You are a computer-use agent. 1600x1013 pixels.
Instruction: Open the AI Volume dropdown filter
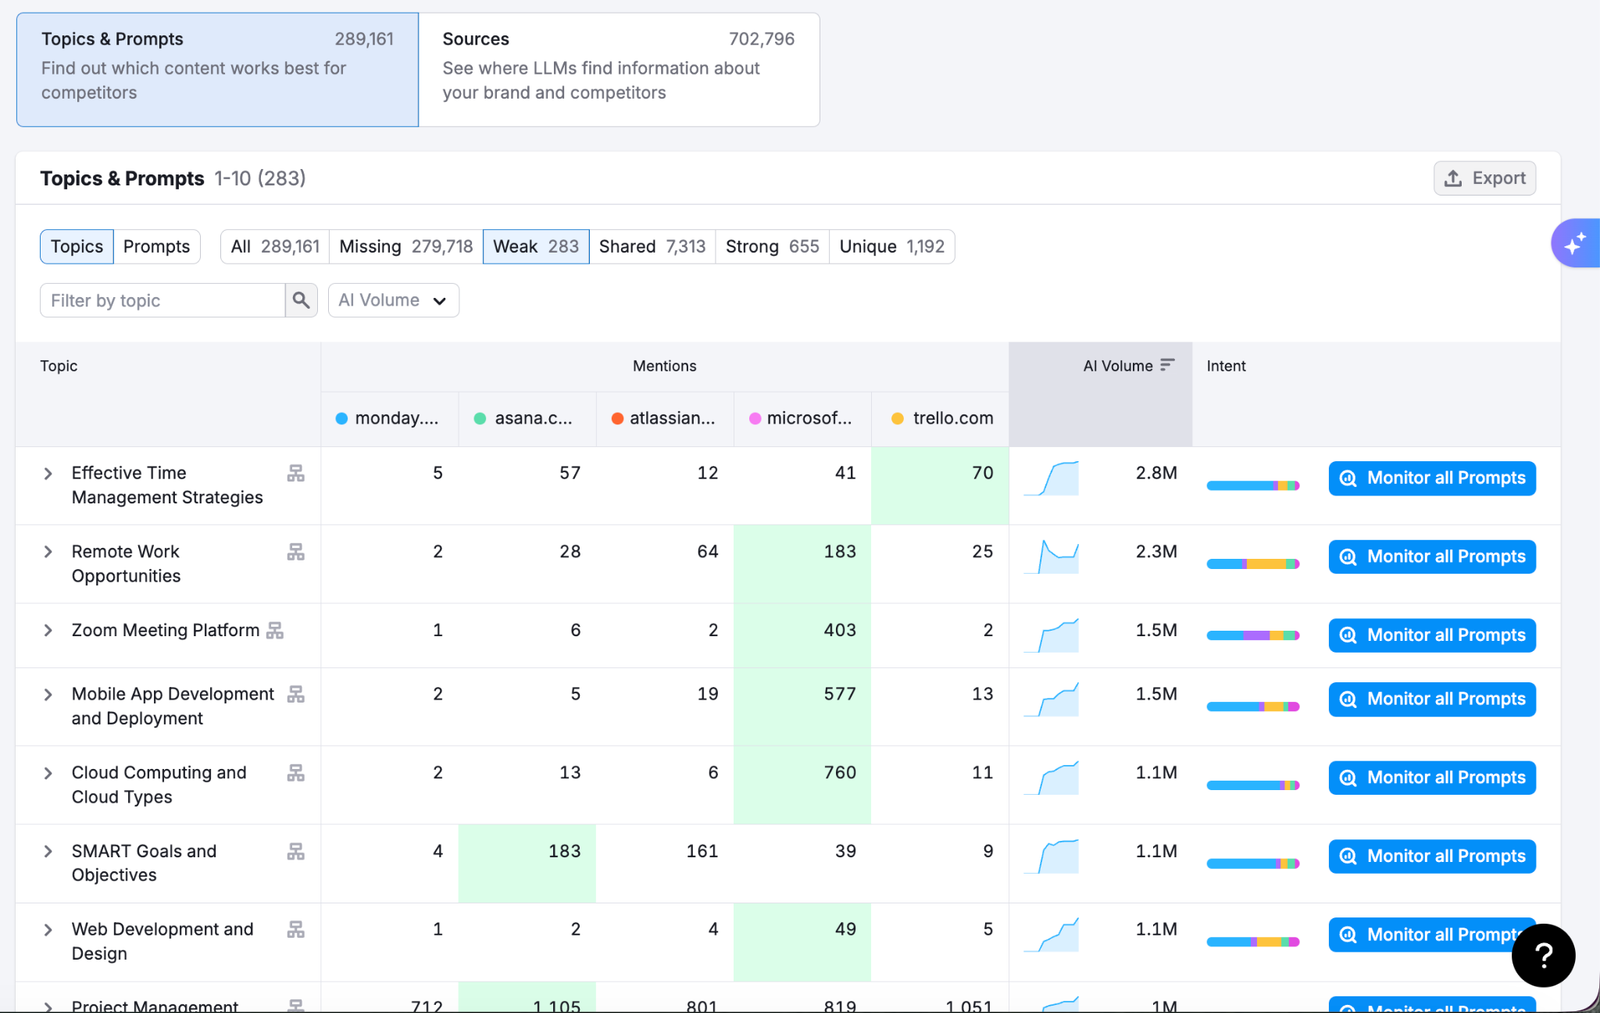point(393,300)
